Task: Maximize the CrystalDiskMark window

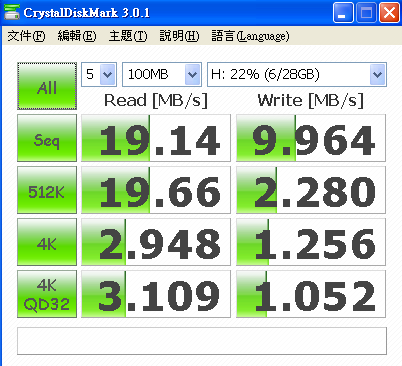Action: pos(366,13)
